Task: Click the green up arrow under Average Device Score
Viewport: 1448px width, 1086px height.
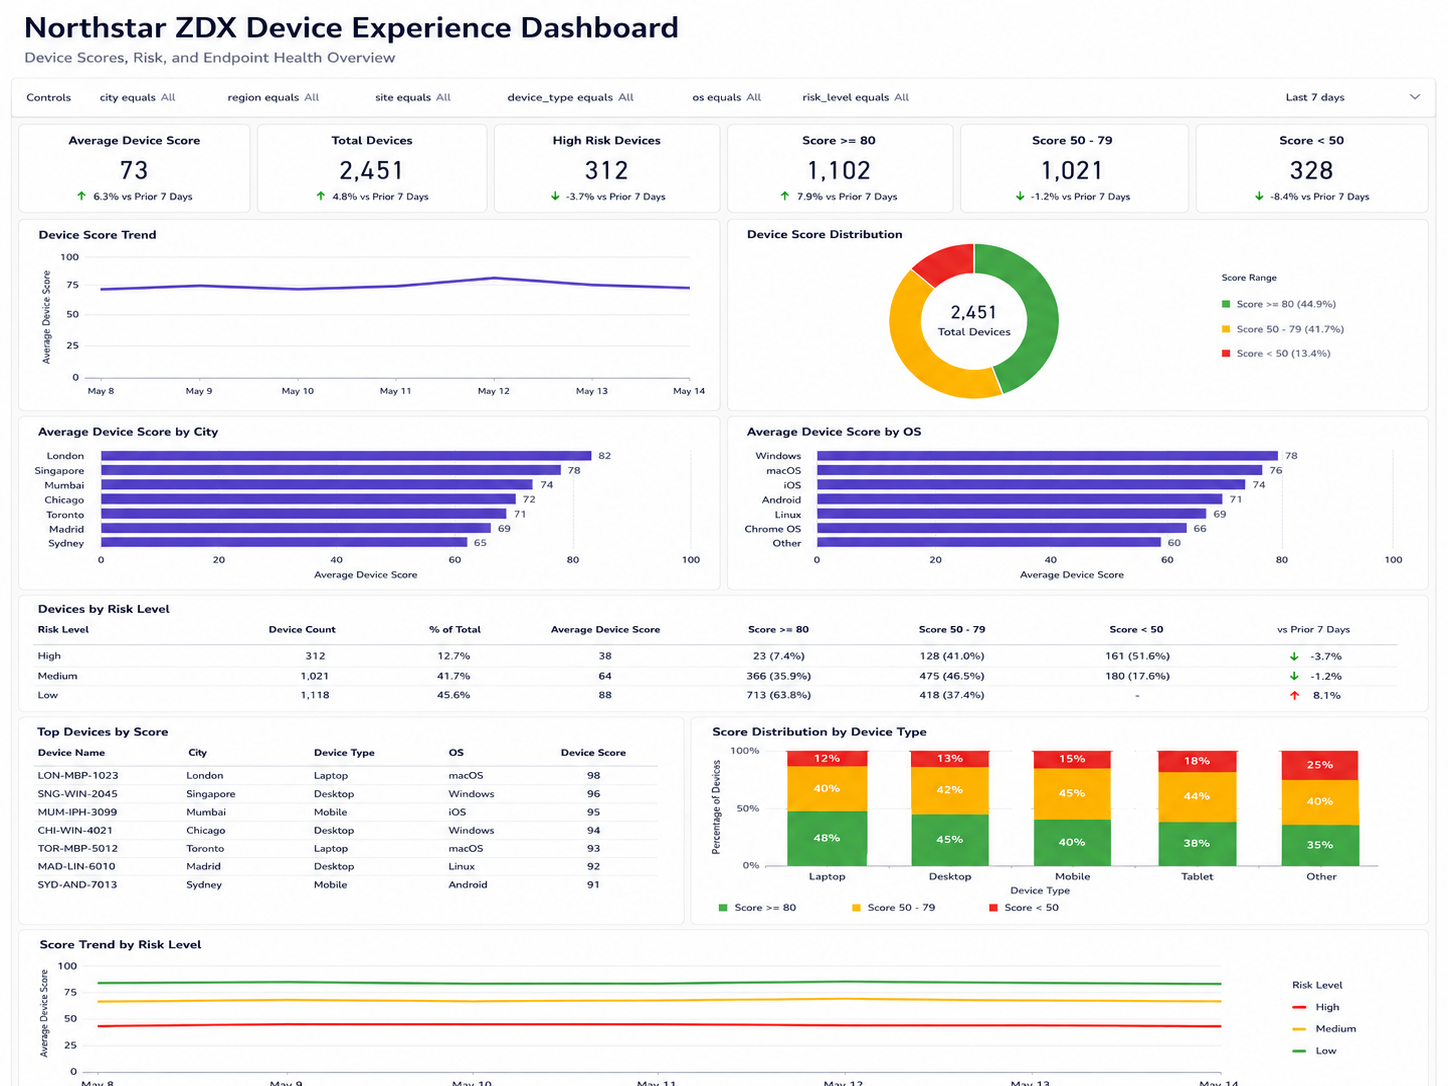Action: point(82,196)
